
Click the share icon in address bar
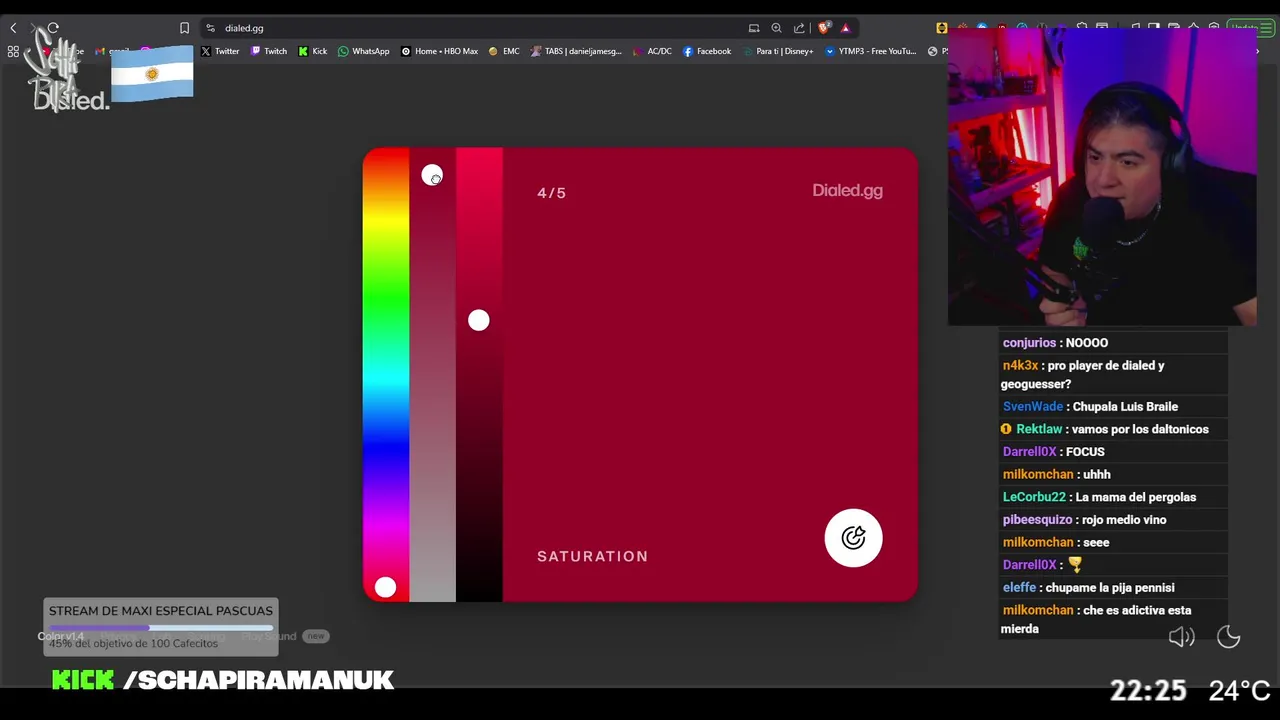click(799, 28)
